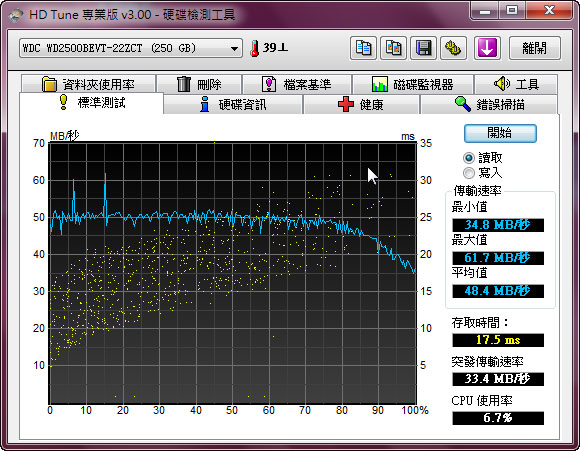
Task: Click the ms axis label
Action: pyautogui.click(x=408, y=137)
